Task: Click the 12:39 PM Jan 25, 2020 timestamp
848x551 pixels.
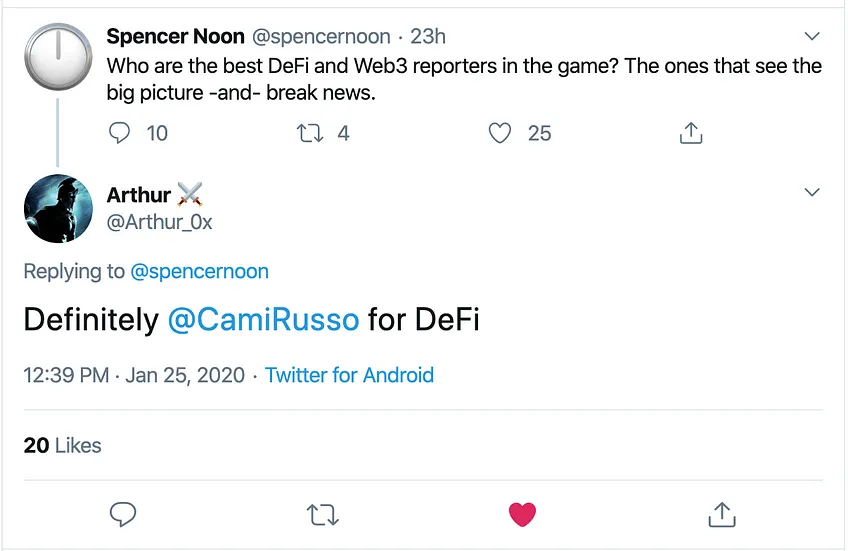Action: 134,375
